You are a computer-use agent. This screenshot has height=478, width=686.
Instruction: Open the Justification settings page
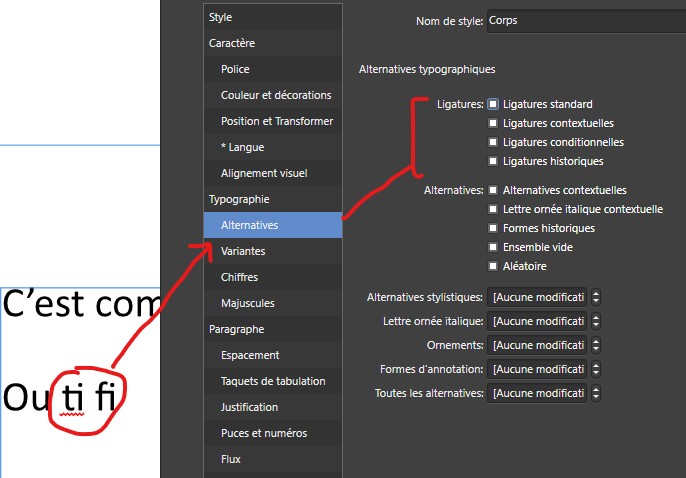tap(273, 408)
